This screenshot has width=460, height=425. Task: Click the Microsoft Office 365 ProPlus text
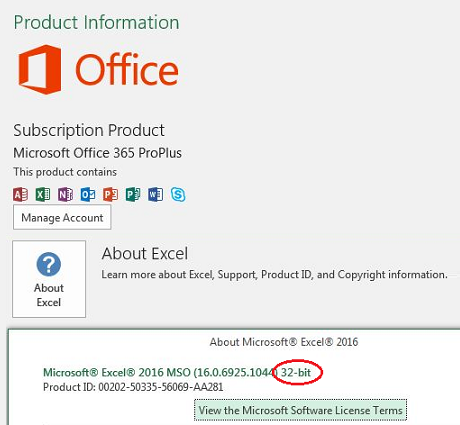[x=97, y=153]
